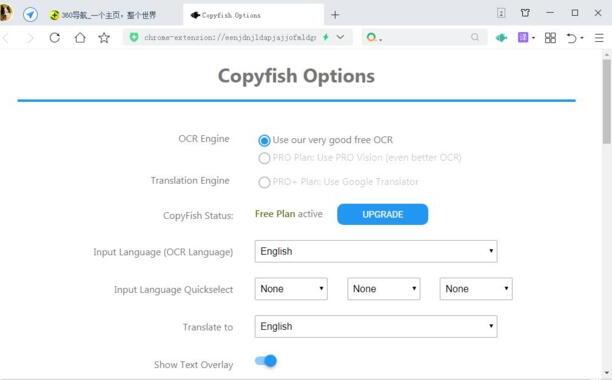The image size is (612, 380).
Task: Reload the page with refresh icon
Action: [55, 38]
